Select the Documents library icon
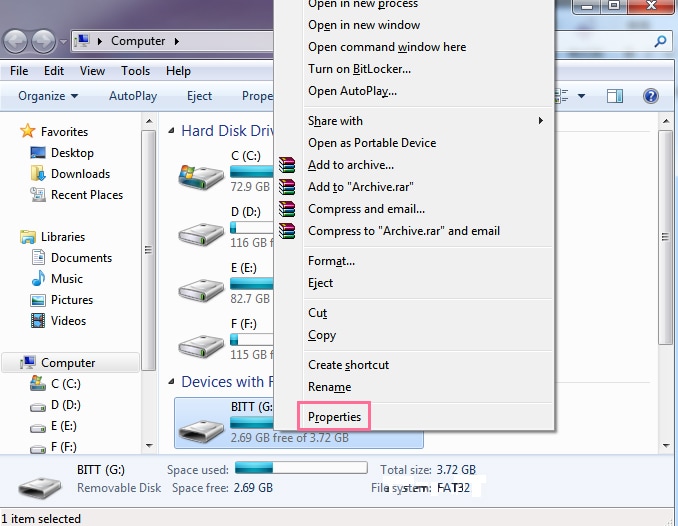 coord(38,257)
